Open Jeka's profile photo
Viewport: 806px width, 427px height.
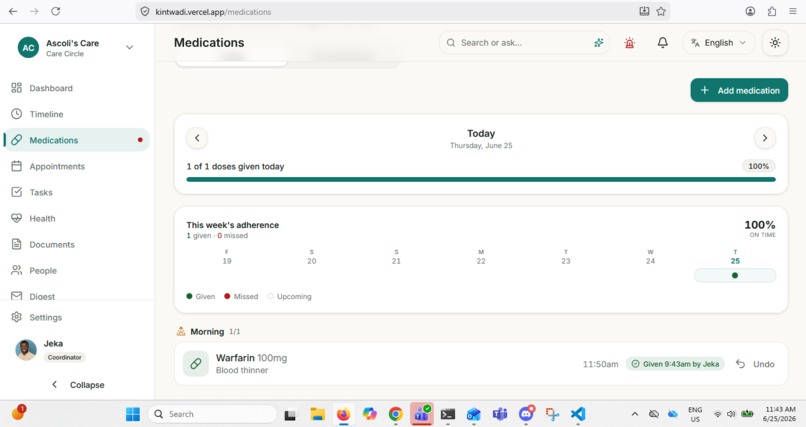tap(26, 349)
